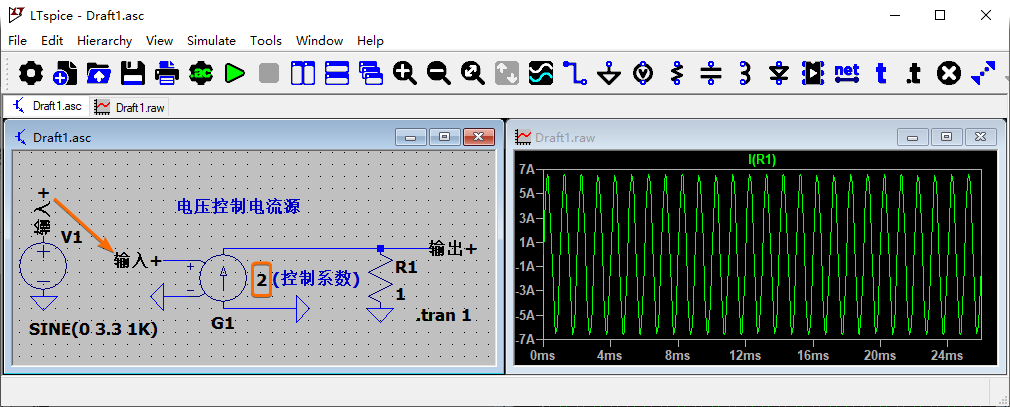
Task: Close the Draft1.raw child window
Action: point(980,137)
